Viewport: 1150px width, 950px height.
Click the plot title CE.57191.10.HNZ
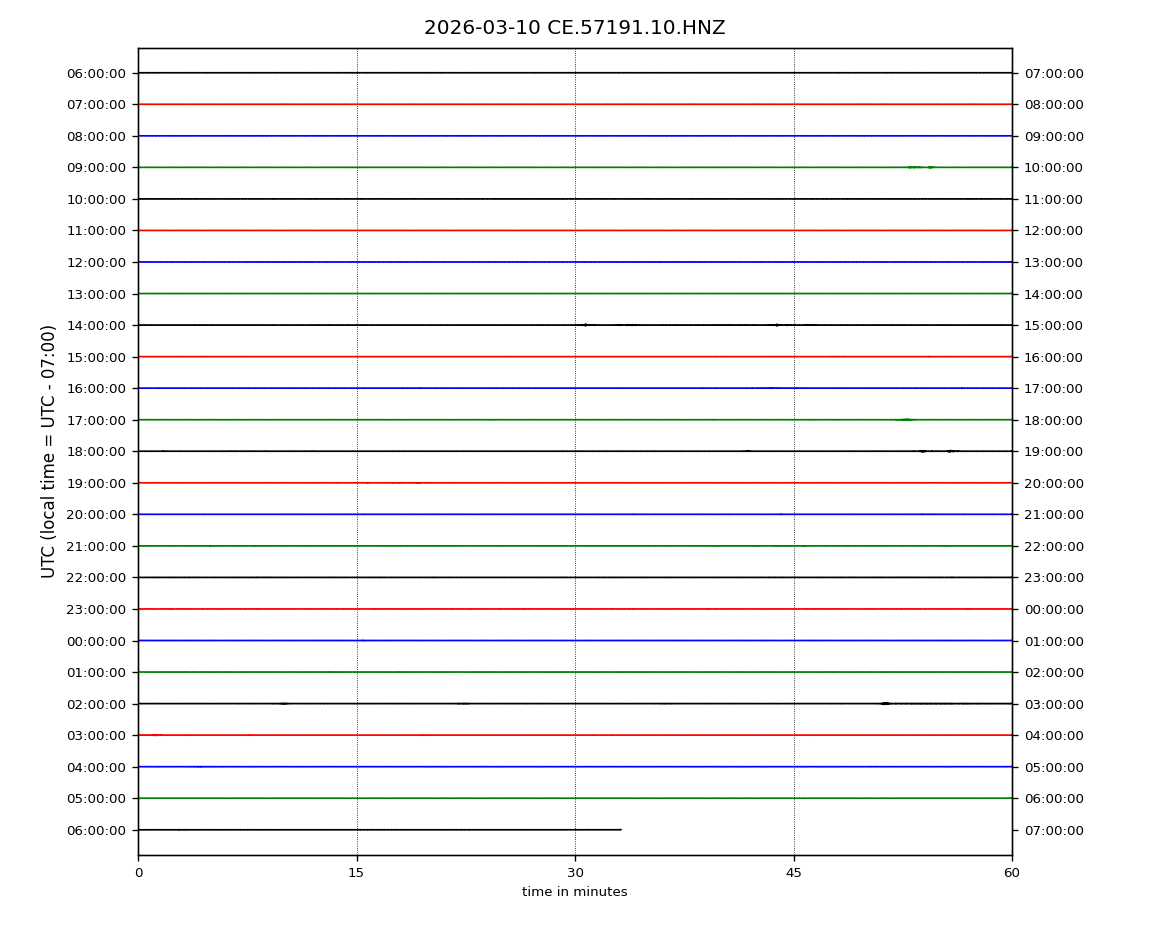click(x=574, y=28)
